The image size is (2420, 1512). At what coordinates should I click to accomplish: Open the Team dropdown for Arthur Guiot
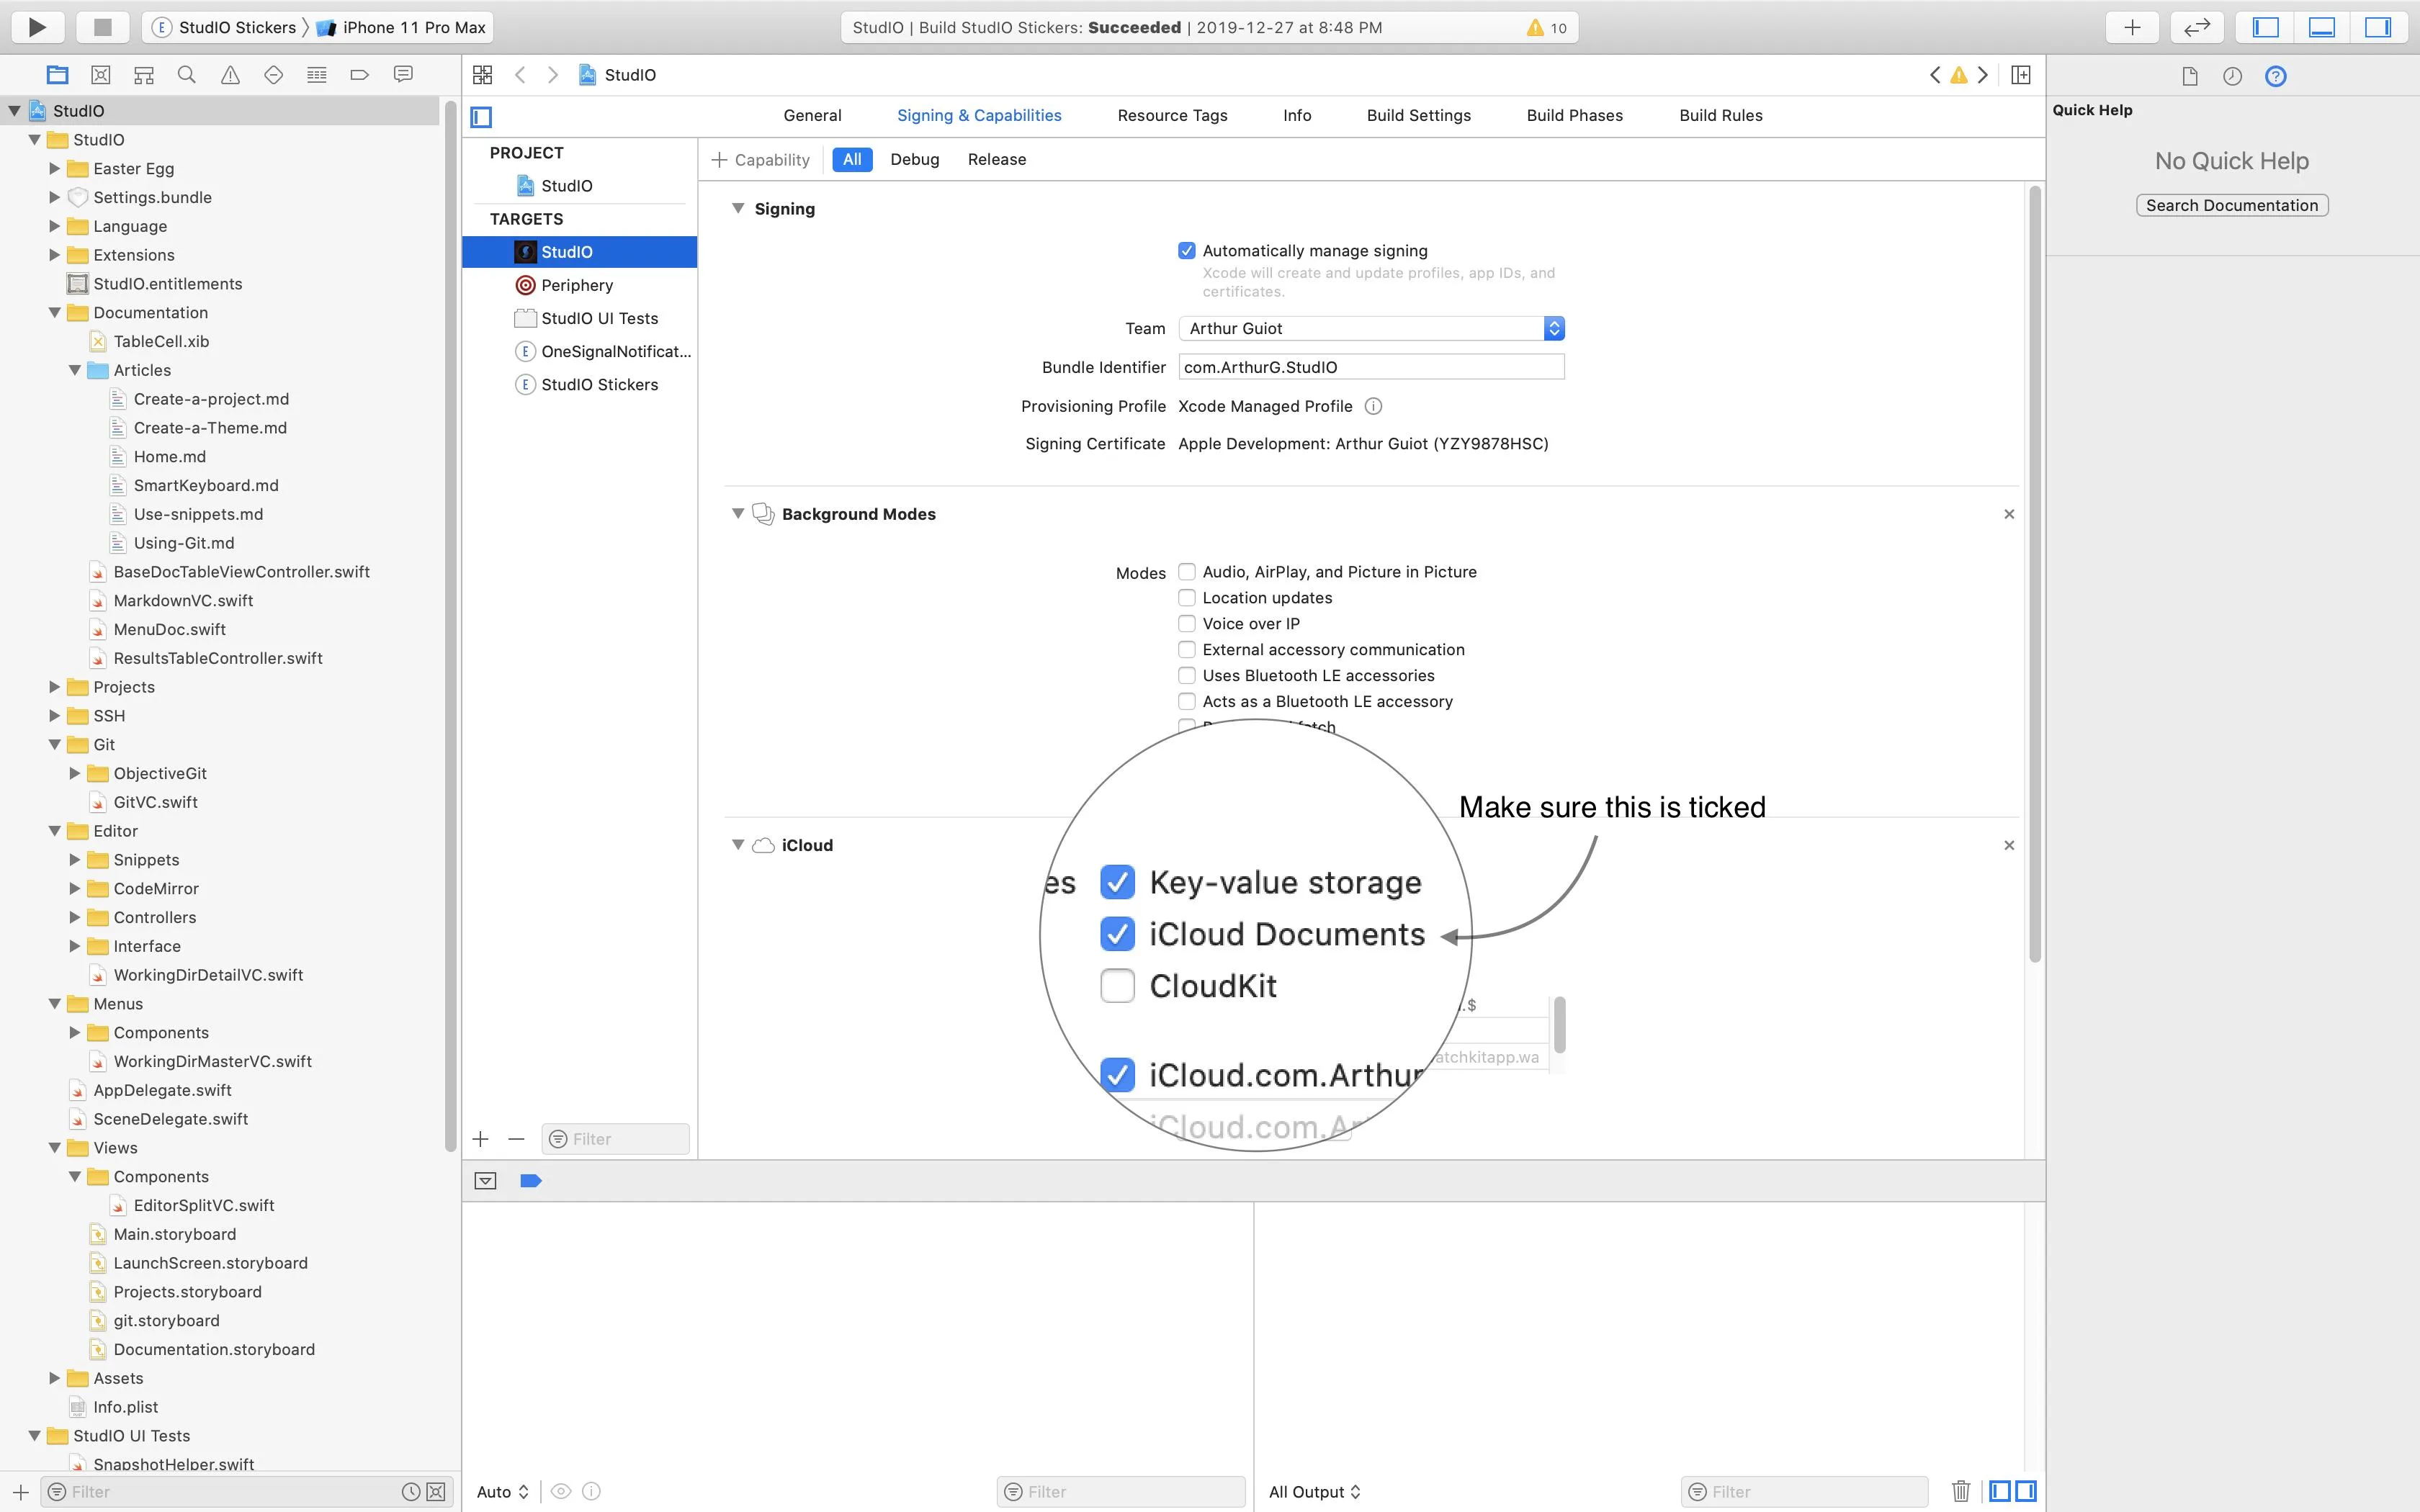pyautogui.click(x=1370, y=328)
